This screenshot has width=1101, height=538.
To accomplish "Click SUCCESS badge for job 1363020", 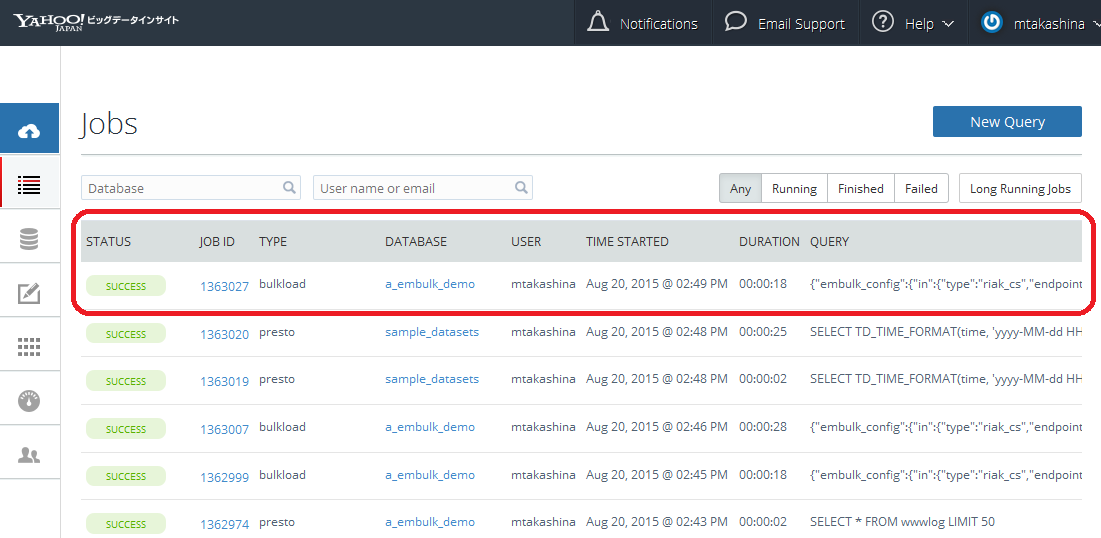I will (126, 334).
